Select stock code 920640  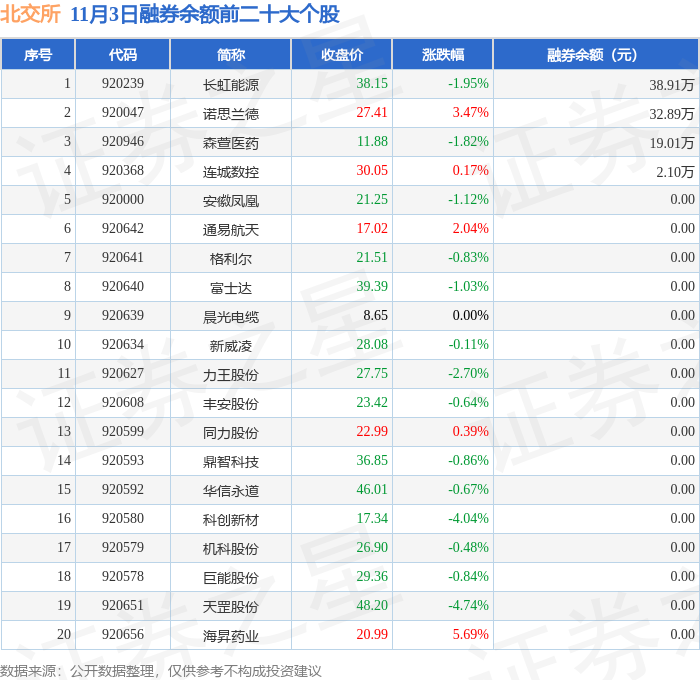[x=123, y=287]
